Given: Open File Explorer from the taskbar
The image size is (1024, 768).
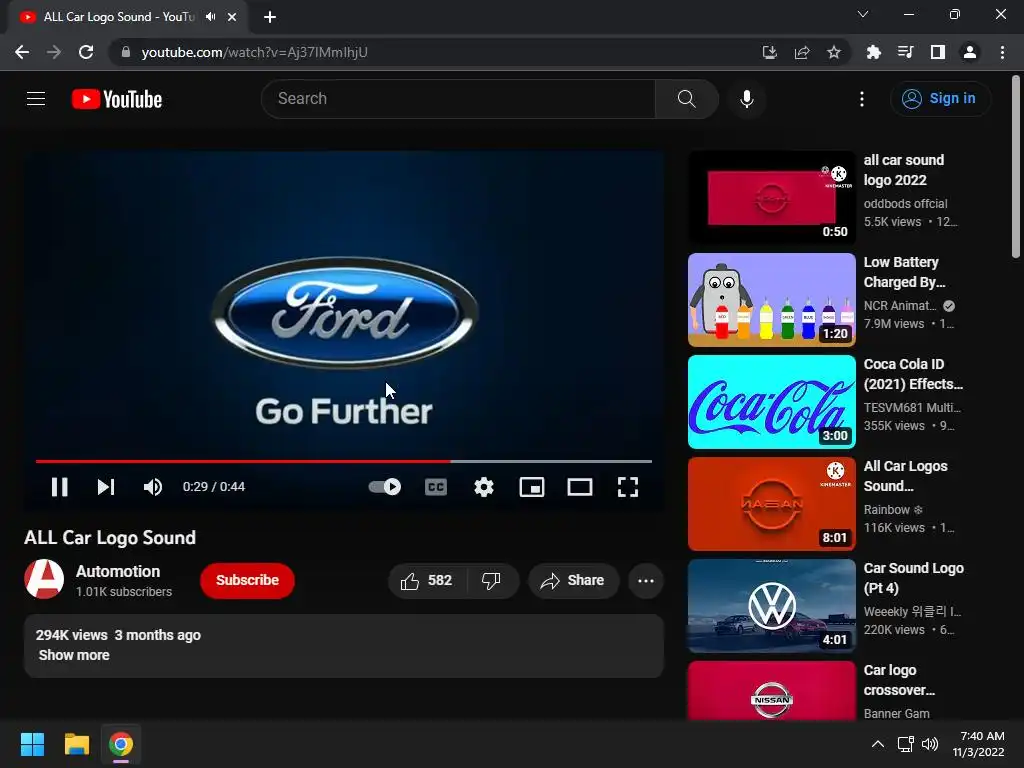Looking at the screenshot, I should 76,744.
